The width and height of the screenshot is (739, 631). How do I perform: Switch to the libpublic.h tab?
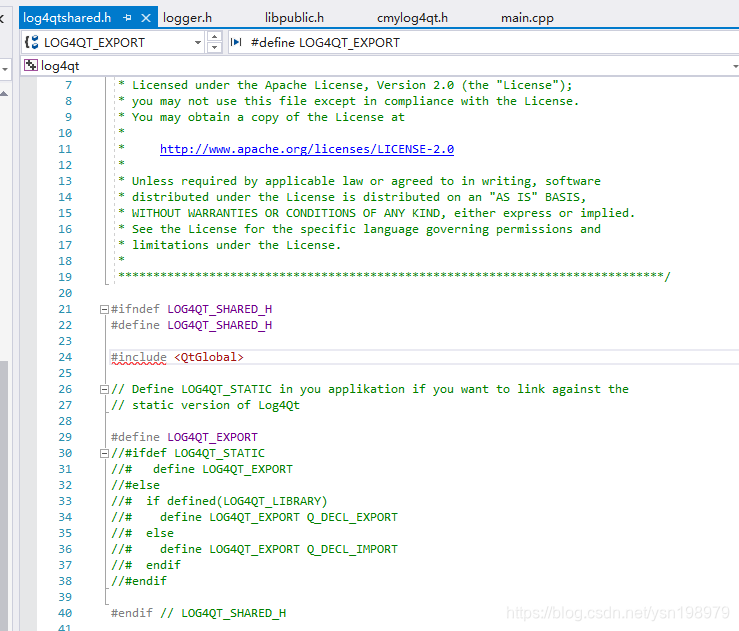[294, 18]
